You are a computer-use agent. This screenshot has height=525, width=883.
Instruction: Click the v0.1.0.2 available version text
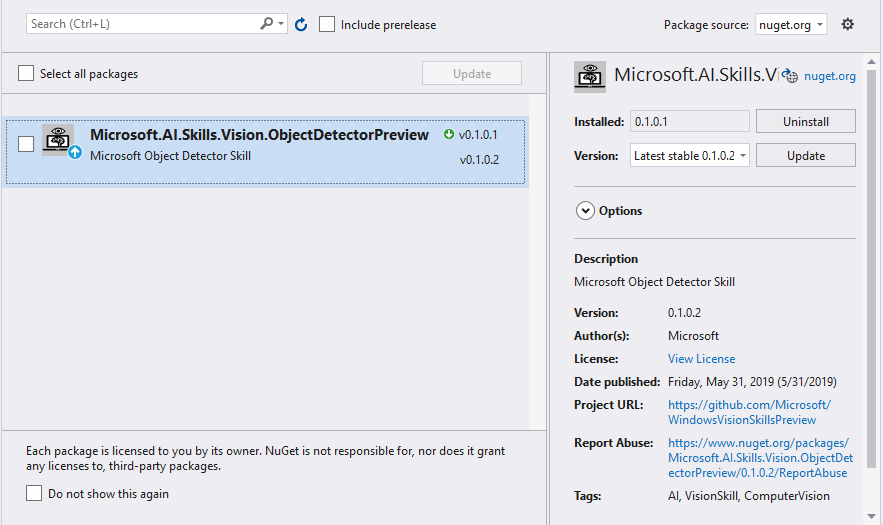[x=479, y=159]
